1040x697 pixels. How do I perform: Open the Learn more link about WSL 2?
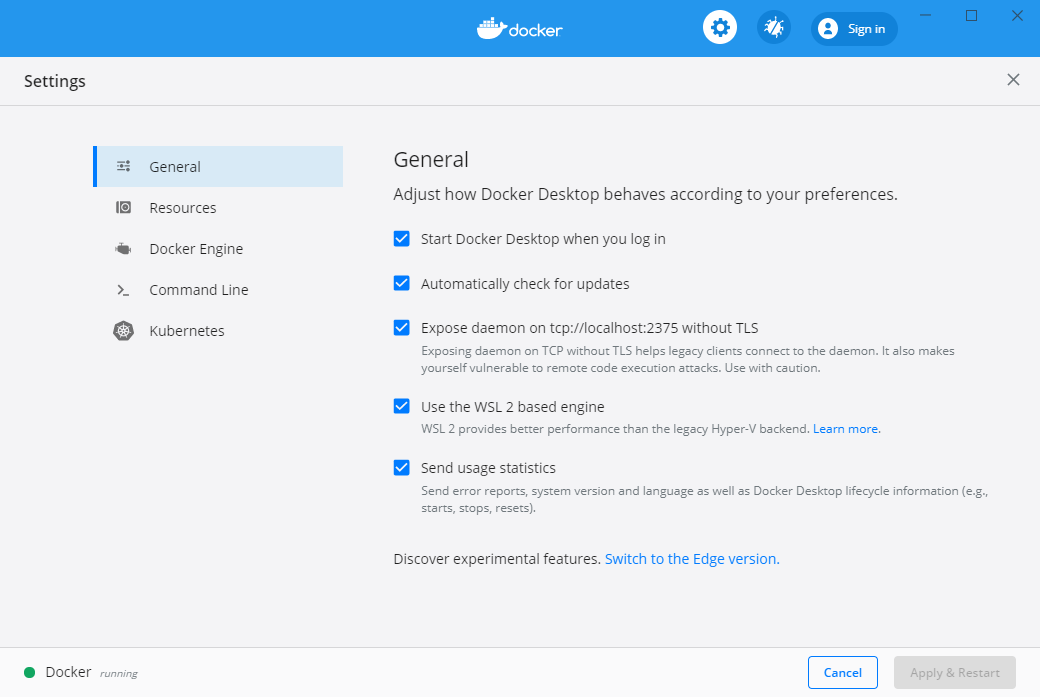click(846, 429)
